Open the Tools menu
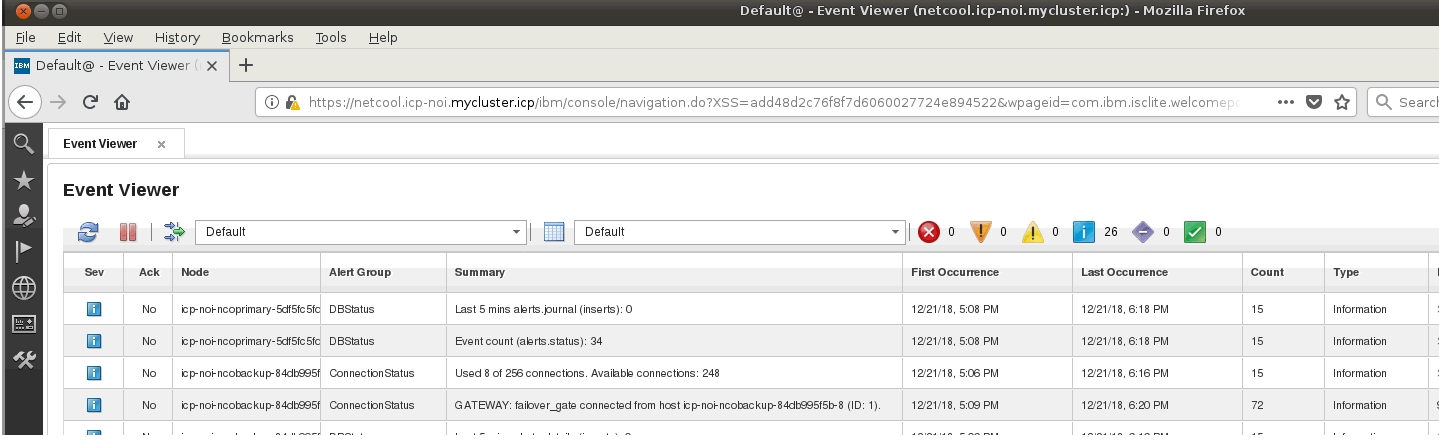This screenshot has width=1439, height=441. pos(331,37)
